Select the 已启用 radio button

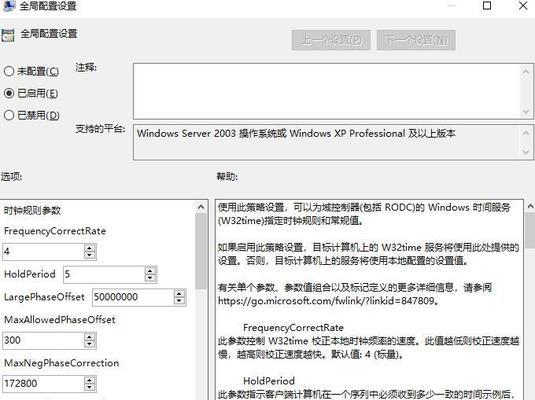(9, 93)
